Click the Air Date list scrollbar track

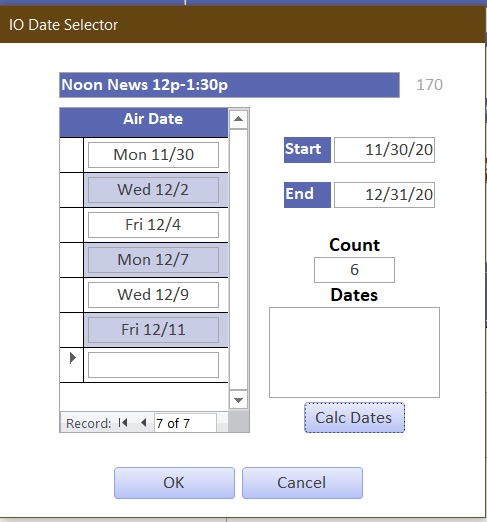[x=238, y=260]
